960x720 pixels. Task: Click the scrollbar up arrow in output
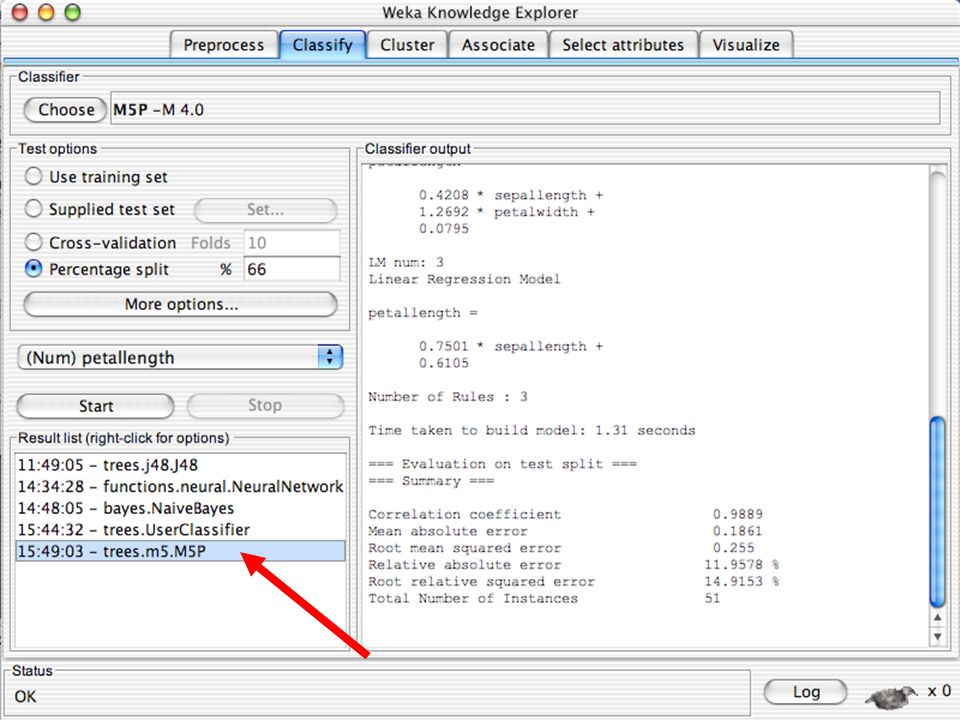(x=937, y=618)
